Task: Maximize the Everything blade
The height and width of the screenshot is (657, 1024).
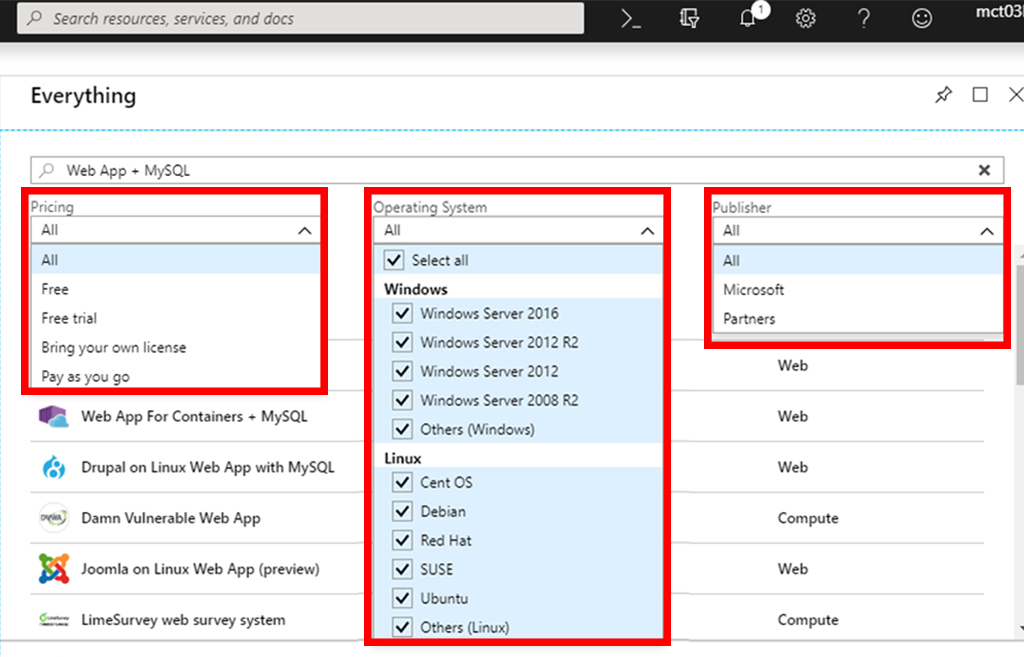Action: click(x=980, y=95)
